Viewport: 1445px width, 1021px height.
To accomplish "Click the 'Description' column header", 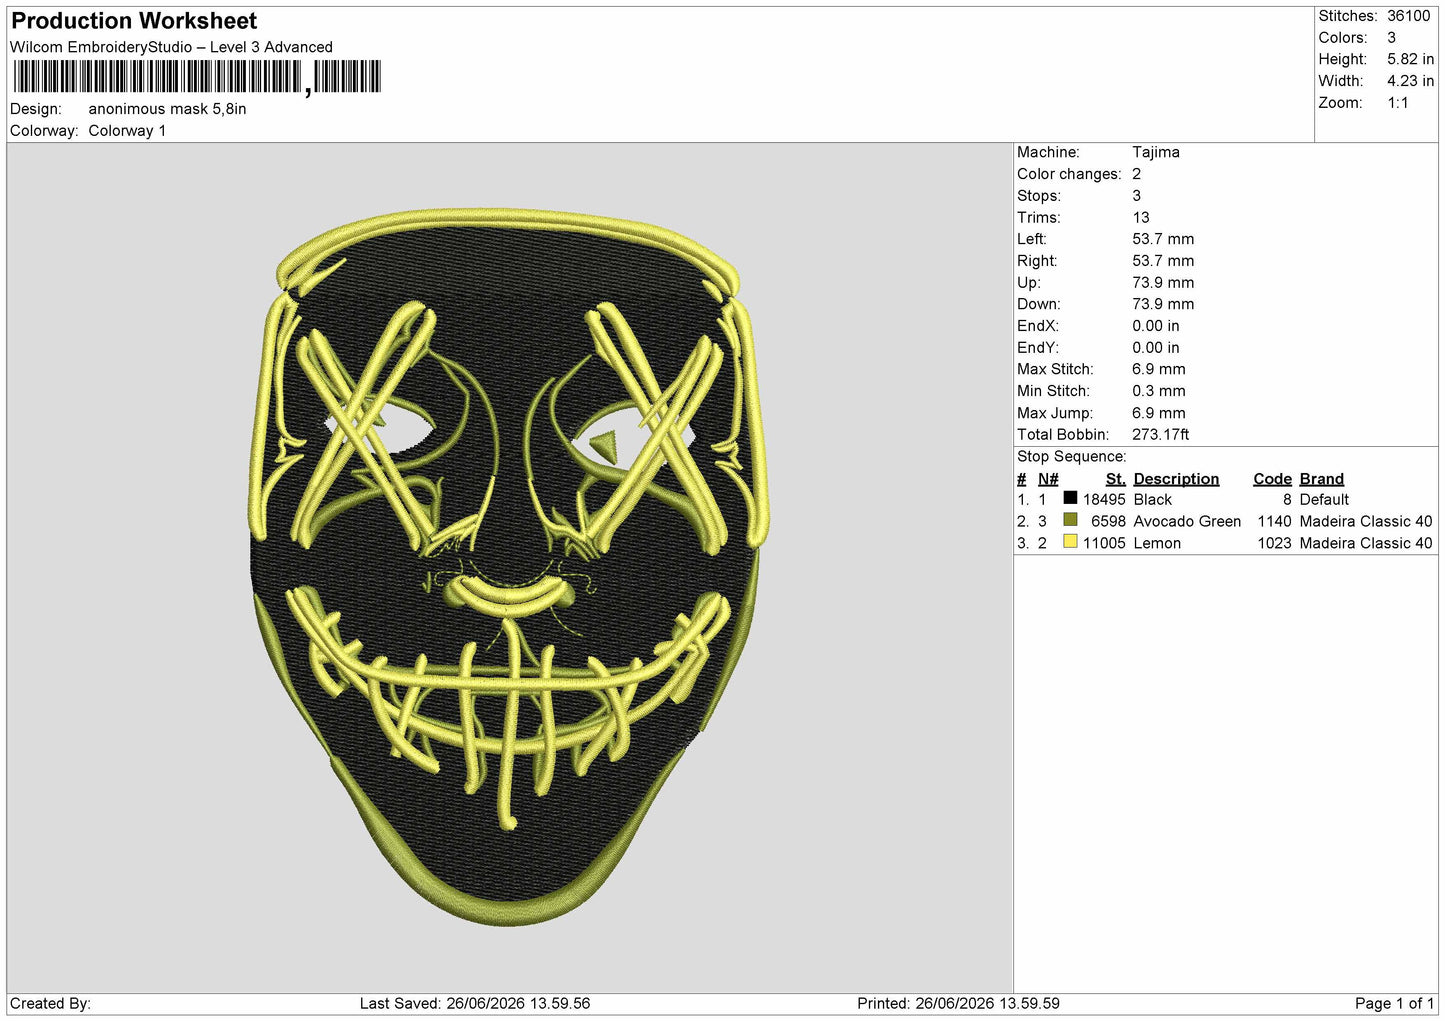I will (1176, 479).
